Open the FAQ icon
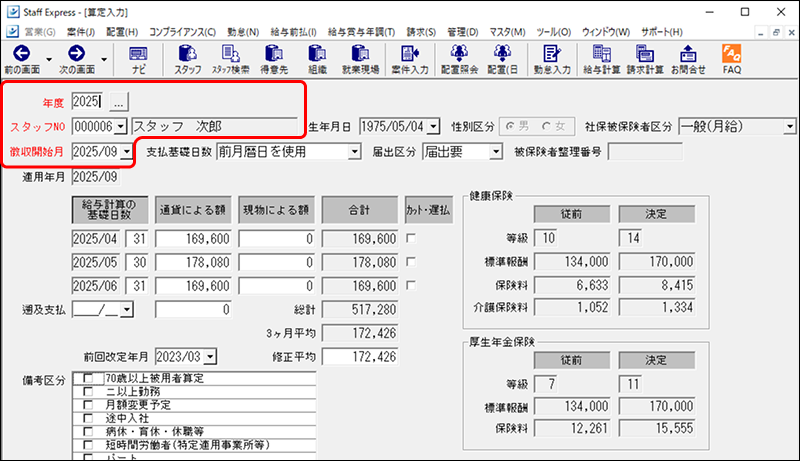 click(x=732, y=54)
